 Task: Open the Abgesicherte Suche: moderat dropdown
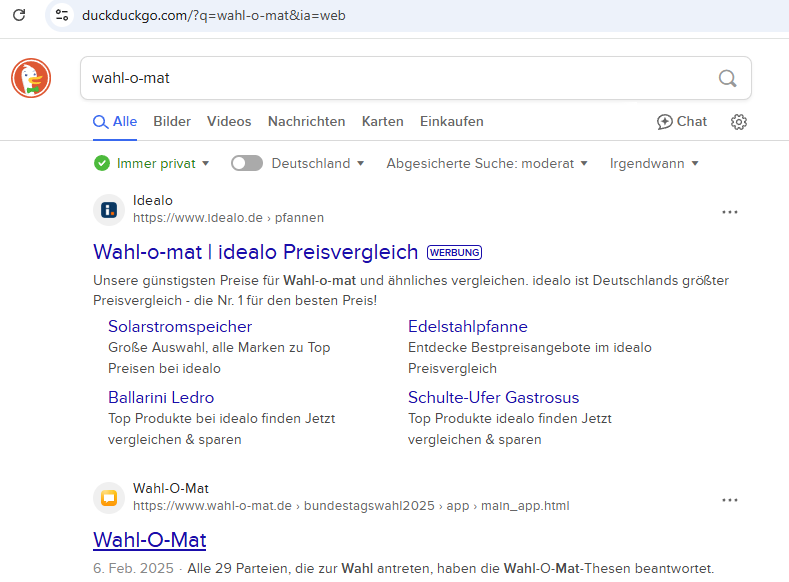[487, 163]
